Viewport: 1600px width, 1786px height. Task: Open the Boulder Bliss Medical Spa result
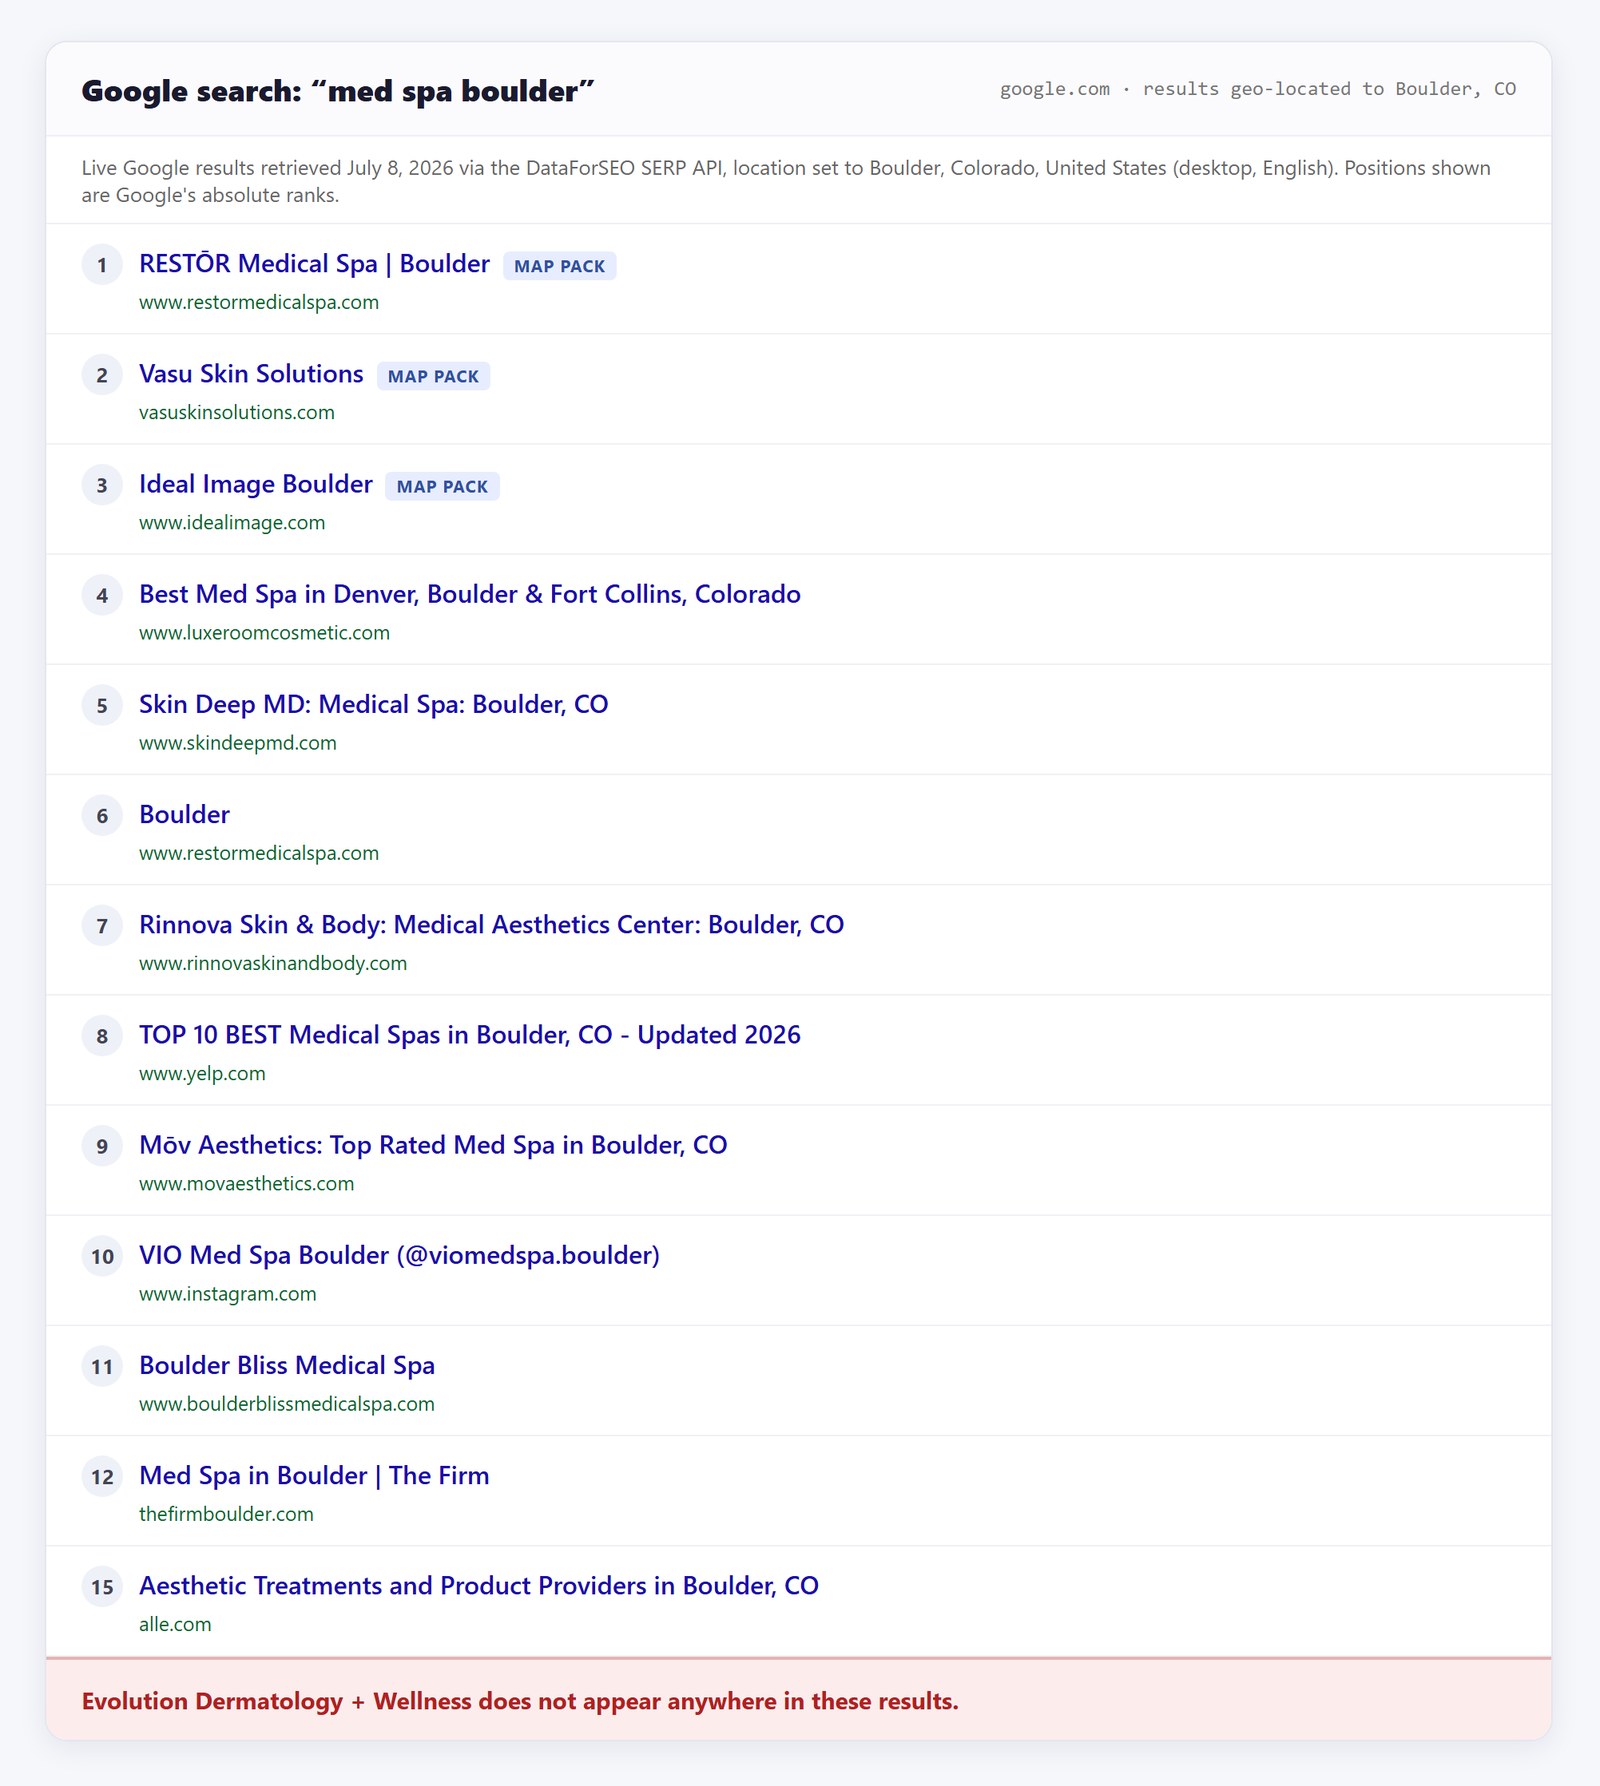[287, 1365]
